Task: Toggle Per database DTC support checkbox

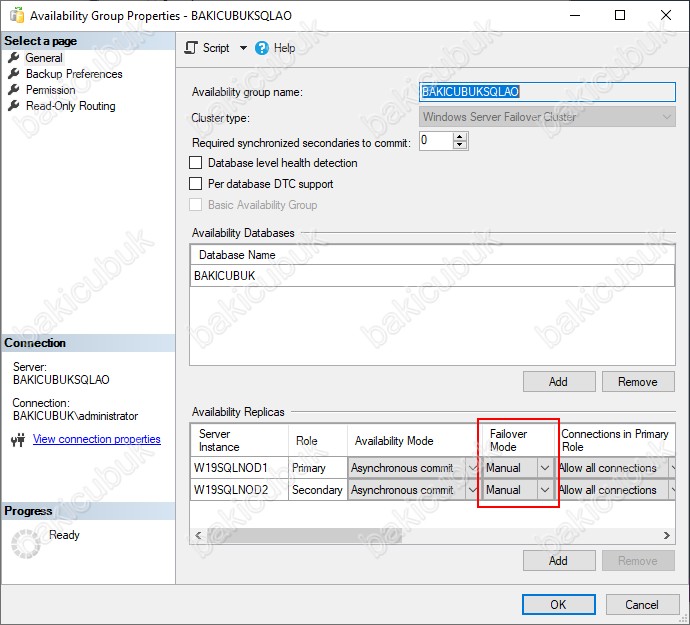Action: click(x=196, y=184)
